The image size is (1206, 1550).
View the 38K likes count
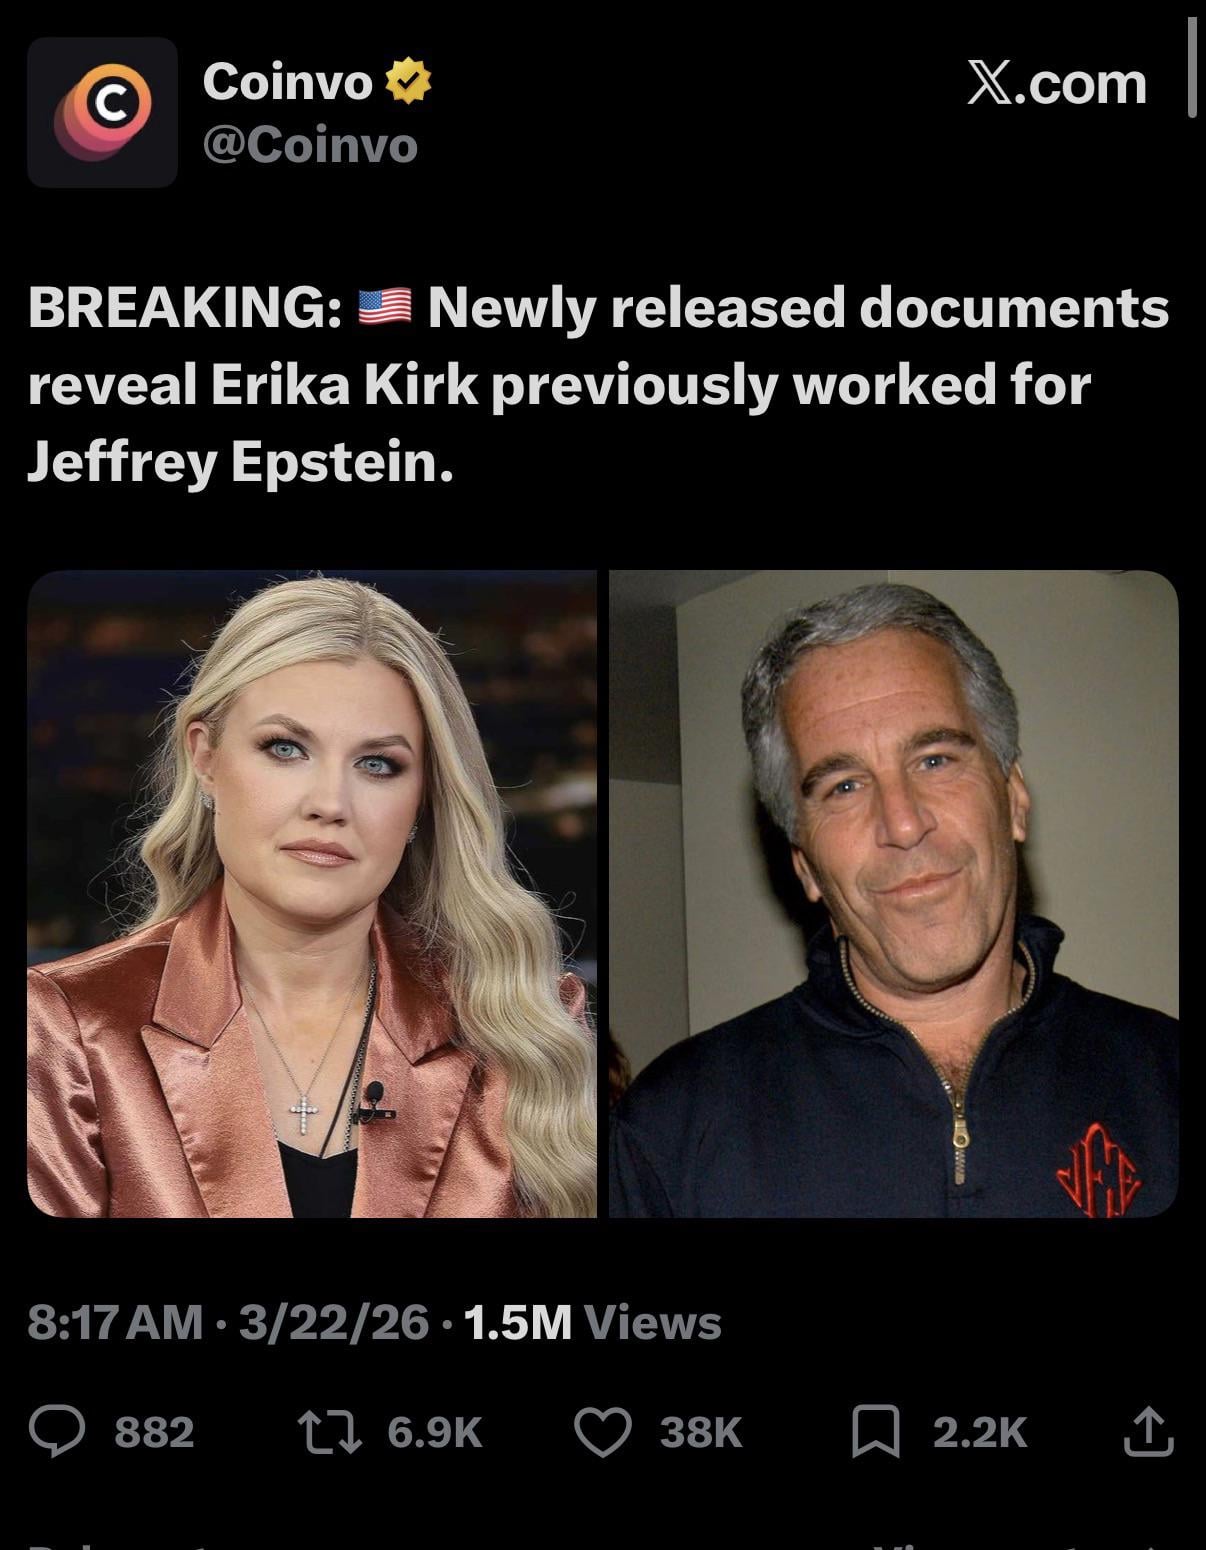pos(701,1433)
